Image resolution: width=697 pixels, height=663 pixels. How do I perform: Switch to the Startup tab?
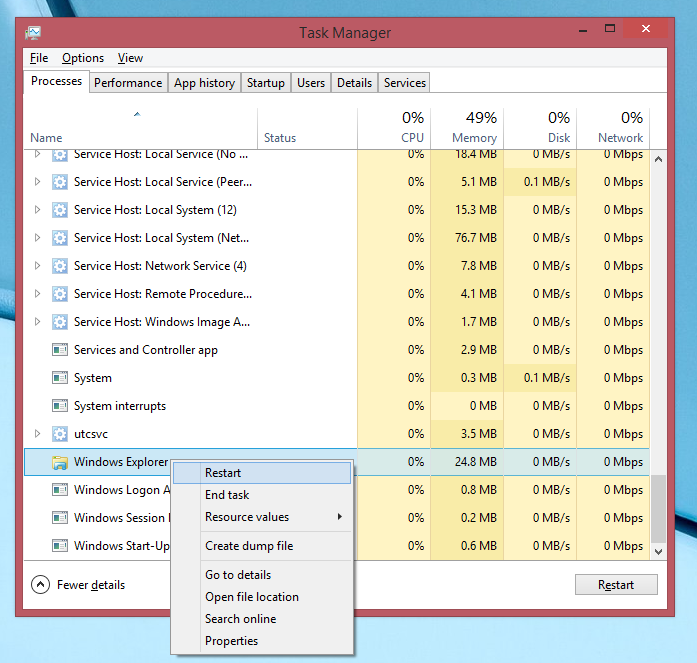[x=266, y=83]
